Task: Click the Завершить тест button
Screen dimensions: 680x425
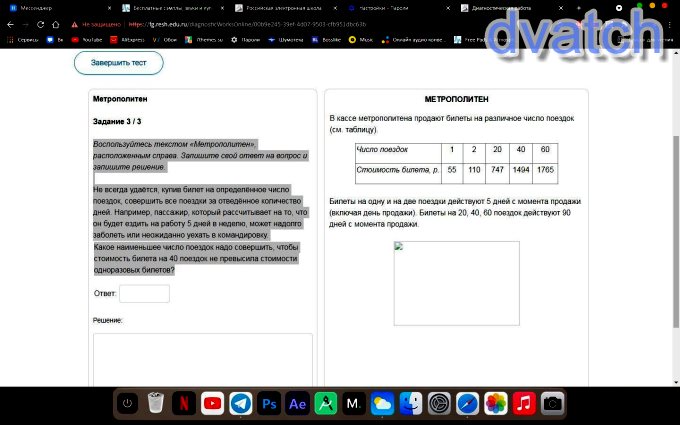Action: coord(118,62)
